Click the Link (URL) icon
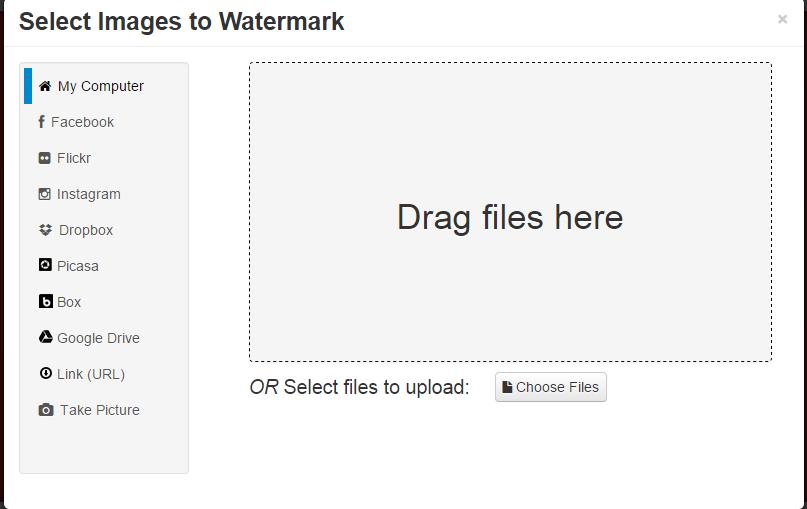The image size is (807, 509). pos(45,374)
